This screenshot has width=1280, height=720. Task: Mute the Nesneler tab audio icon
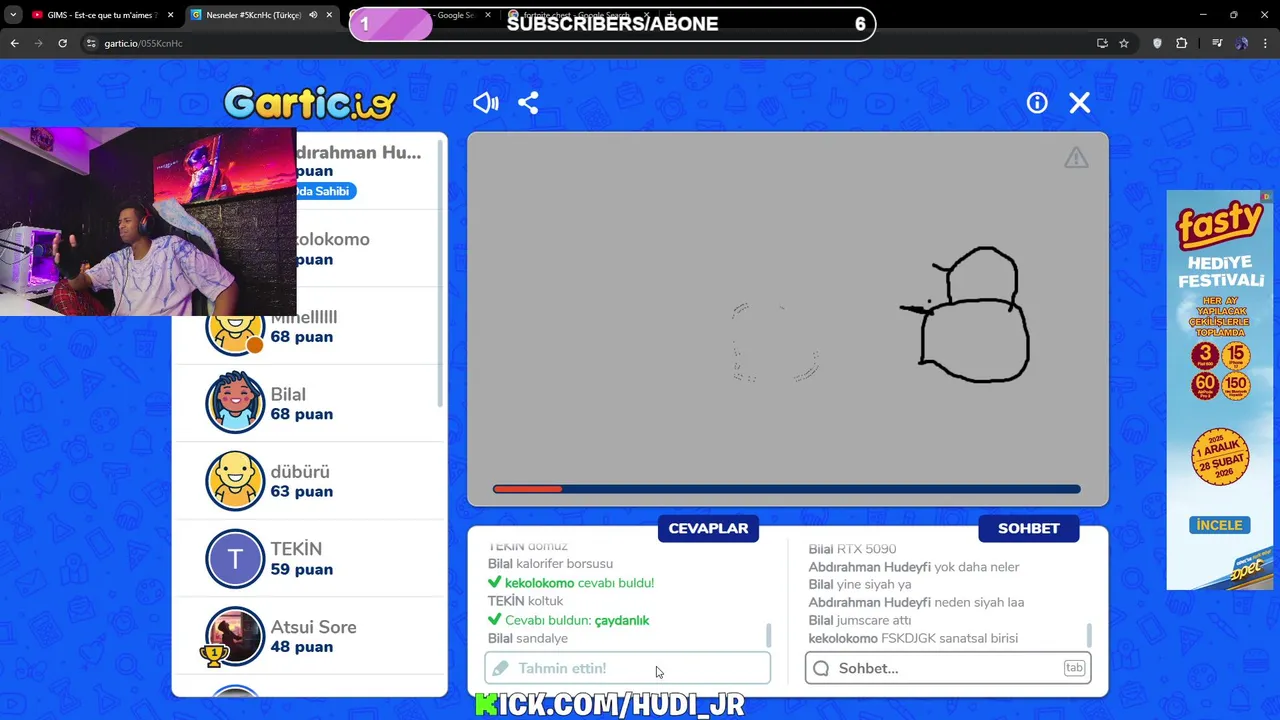pos(313,15)
